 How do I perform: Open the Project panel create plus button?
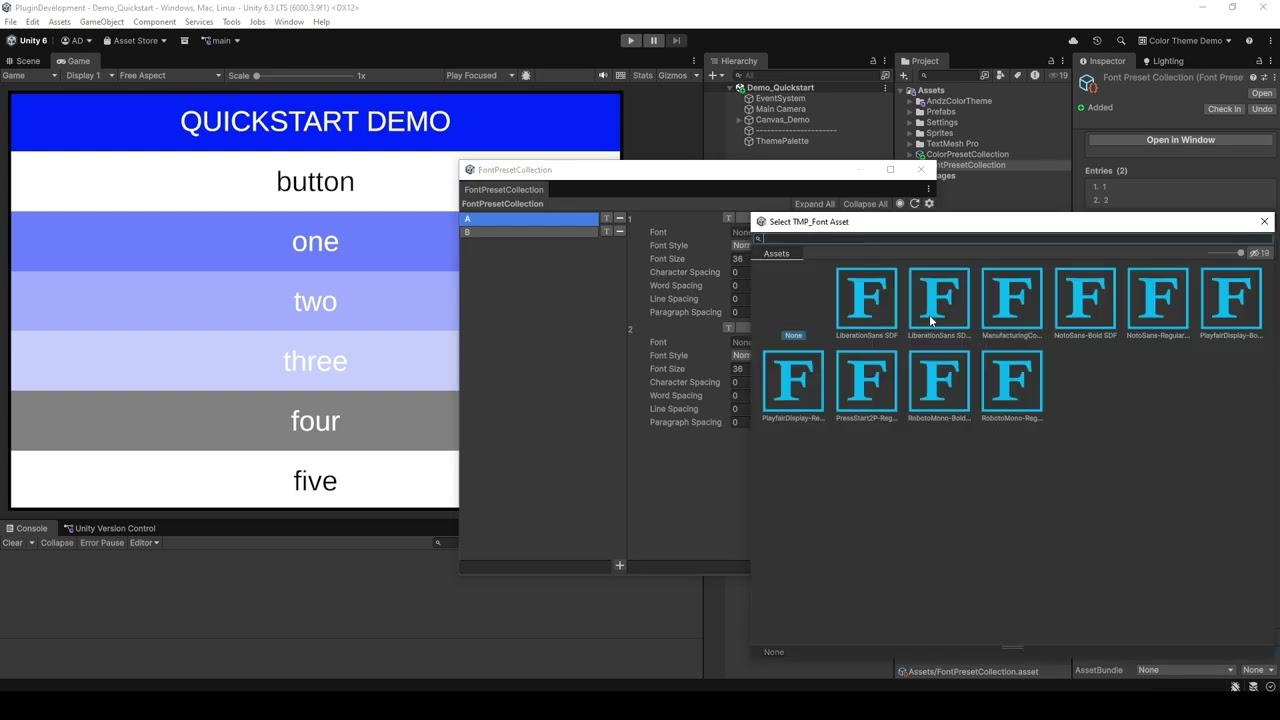[905, 76]
